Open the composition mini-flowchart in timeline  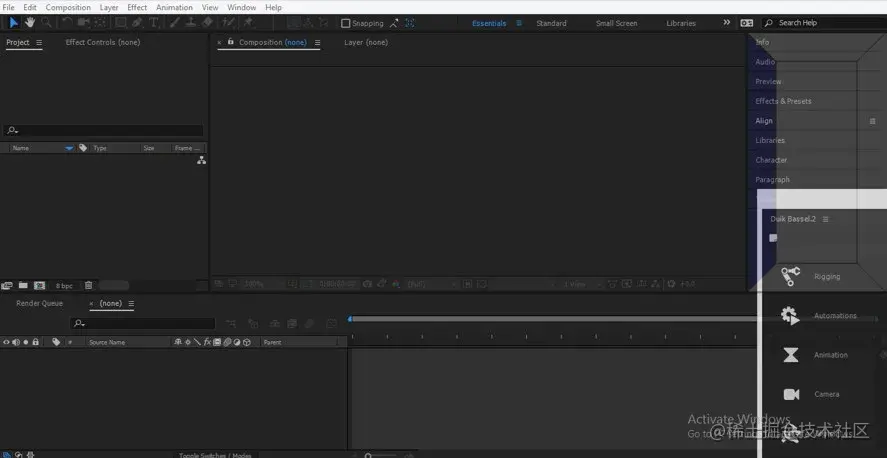pyautogui.click(x=231, y=323)
